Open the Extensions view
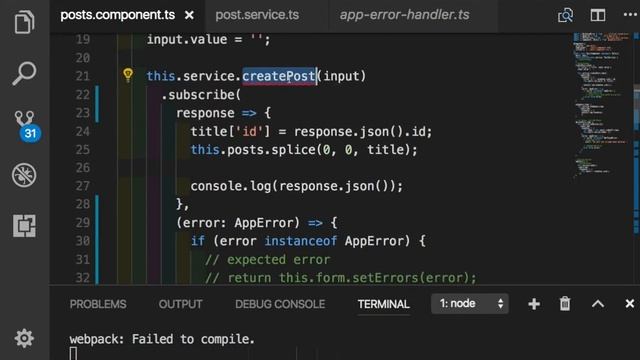The width and height of the screenshot is (640, 360). [x=24, y=226]
